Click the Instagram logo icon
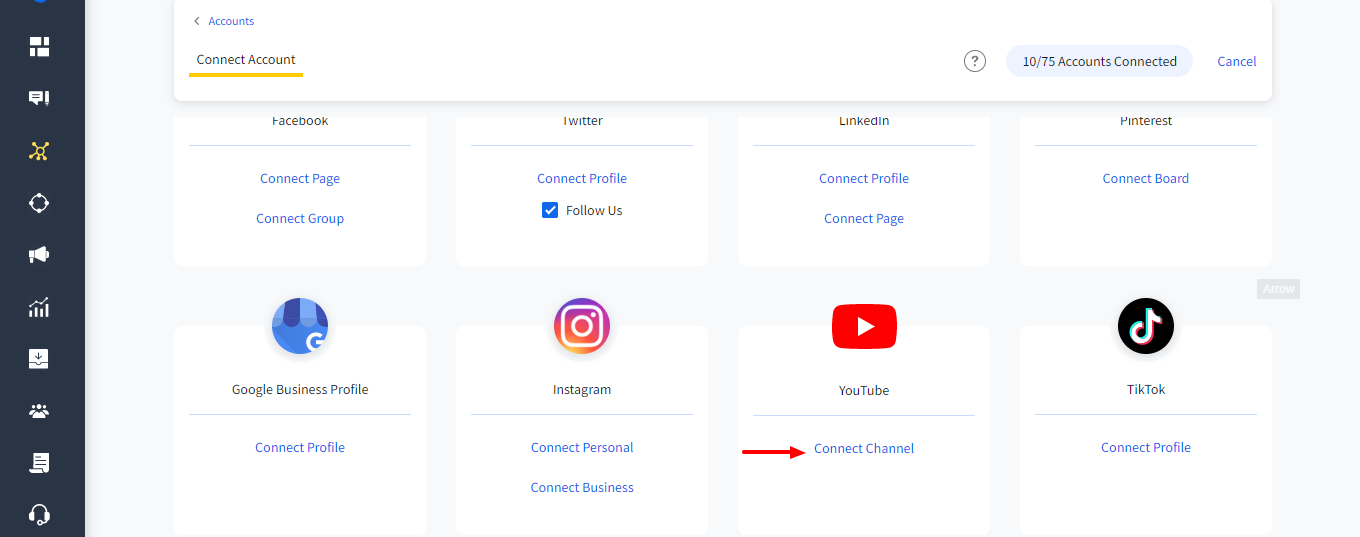Screen dimensions: 1360x537 pos(582,326)
